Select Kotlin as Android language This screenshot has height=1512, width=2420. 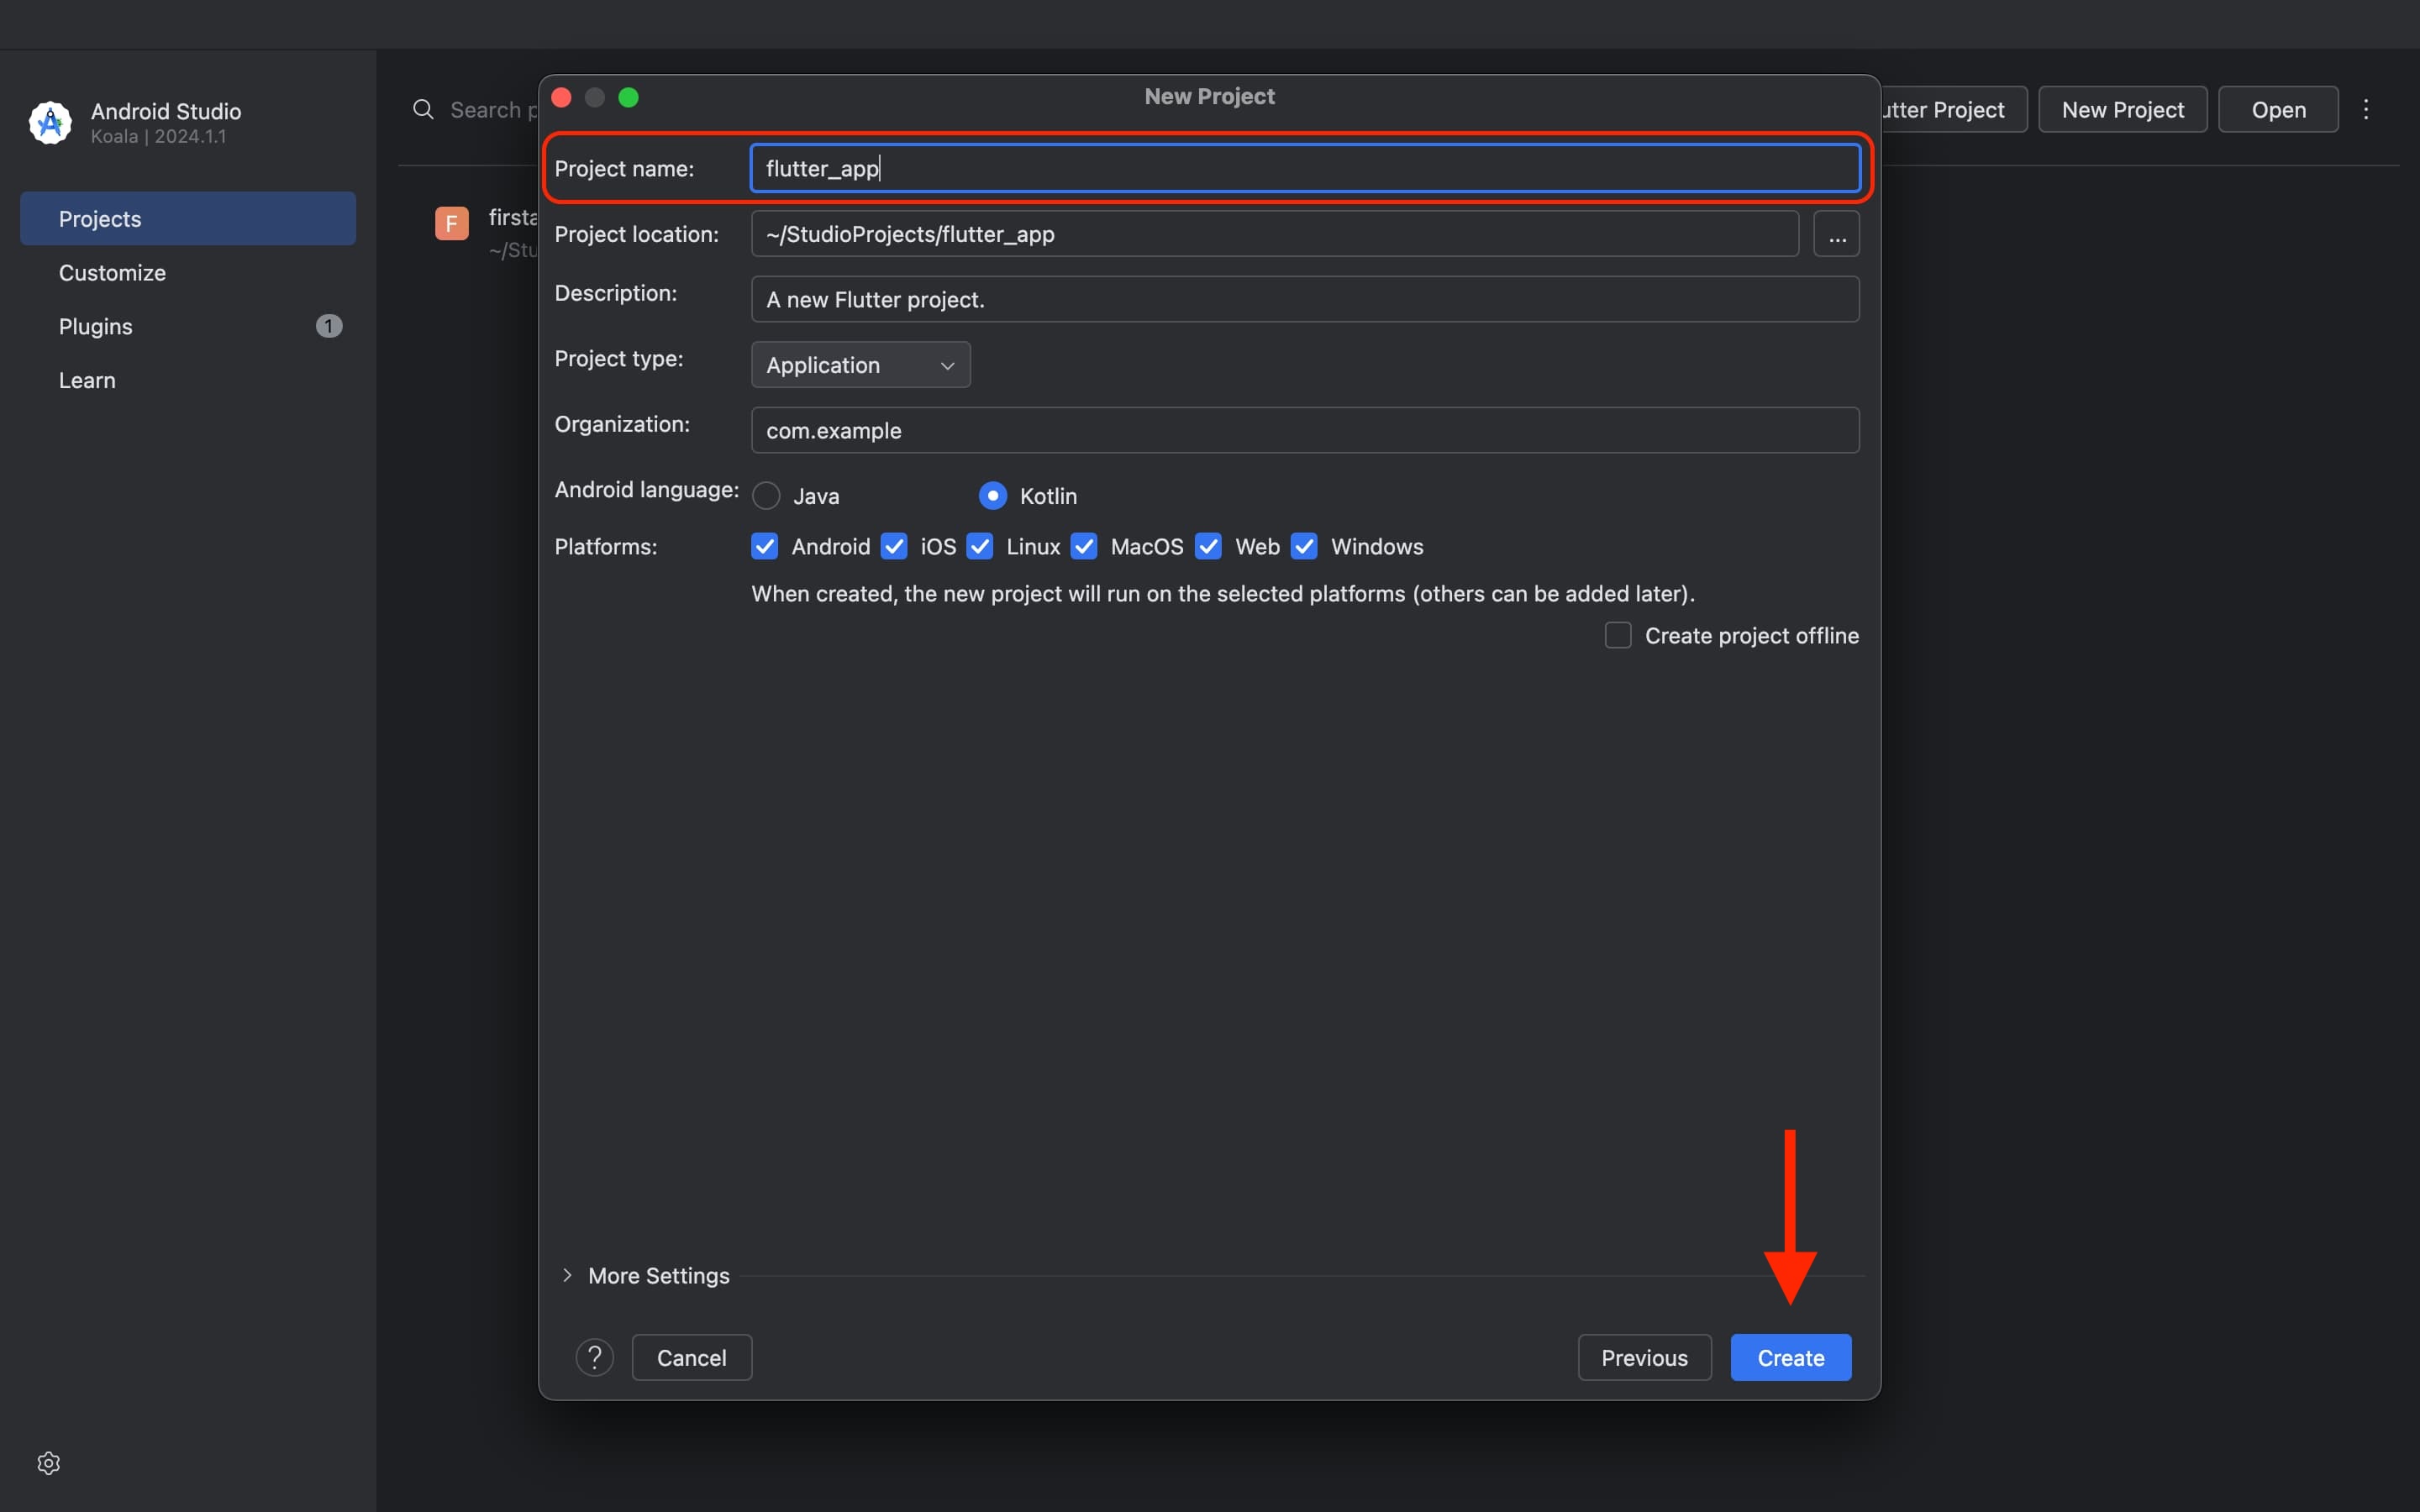pyautogui.click(x=993, y=496)
